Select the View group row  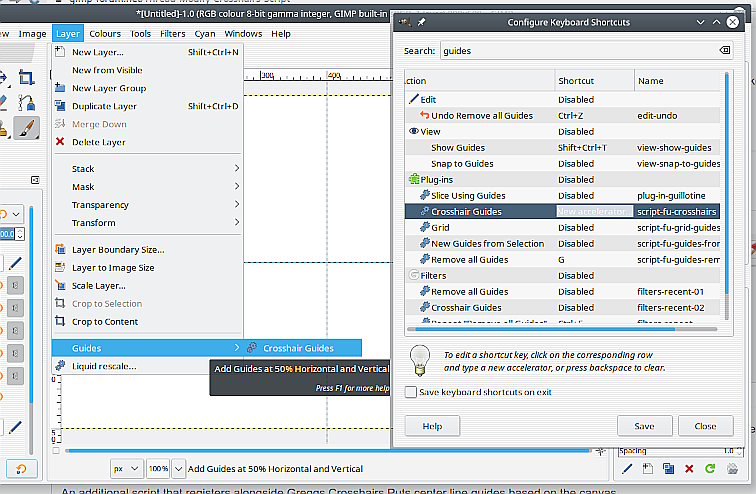pyautogui.click(x=562, y=132)
